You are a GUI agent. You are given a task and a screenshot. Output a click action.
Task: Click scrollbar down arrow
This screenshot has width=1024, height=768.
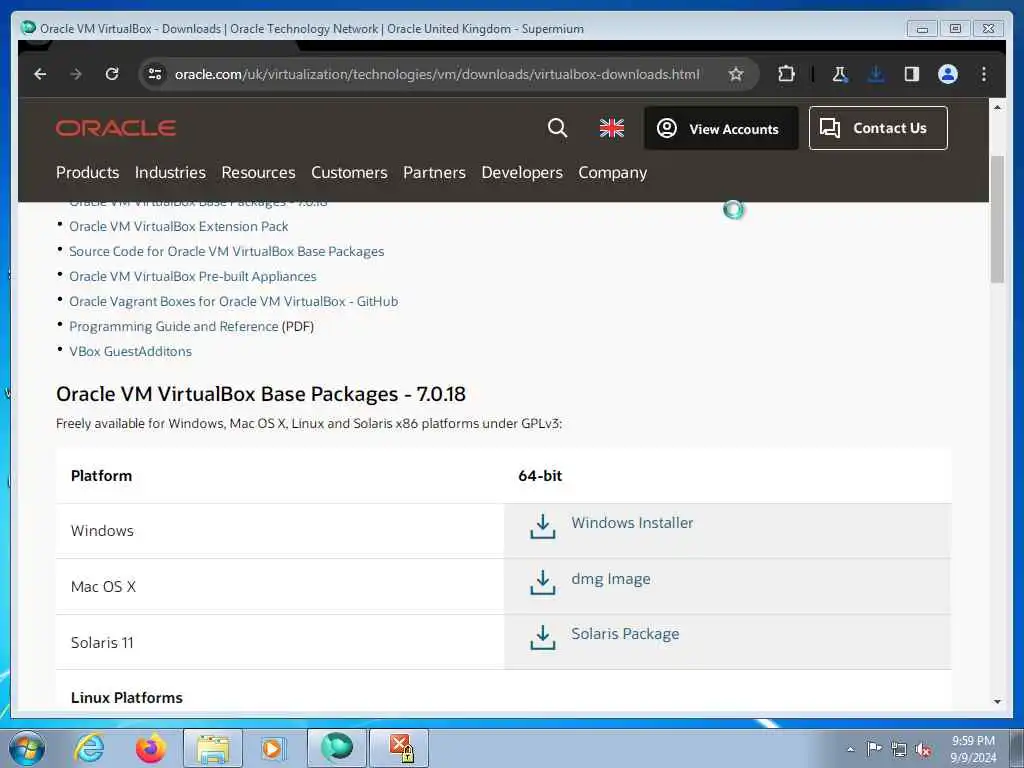[997, 701]
